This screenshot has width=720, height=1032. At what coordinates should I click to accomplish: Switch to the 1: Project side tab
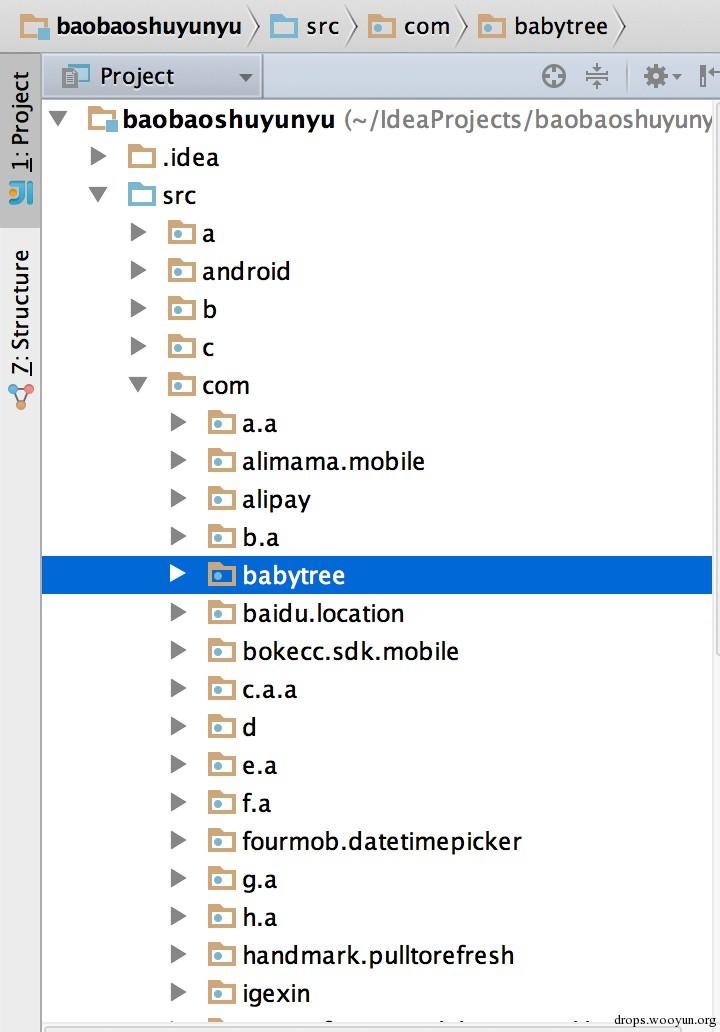(x=20, y=140)
